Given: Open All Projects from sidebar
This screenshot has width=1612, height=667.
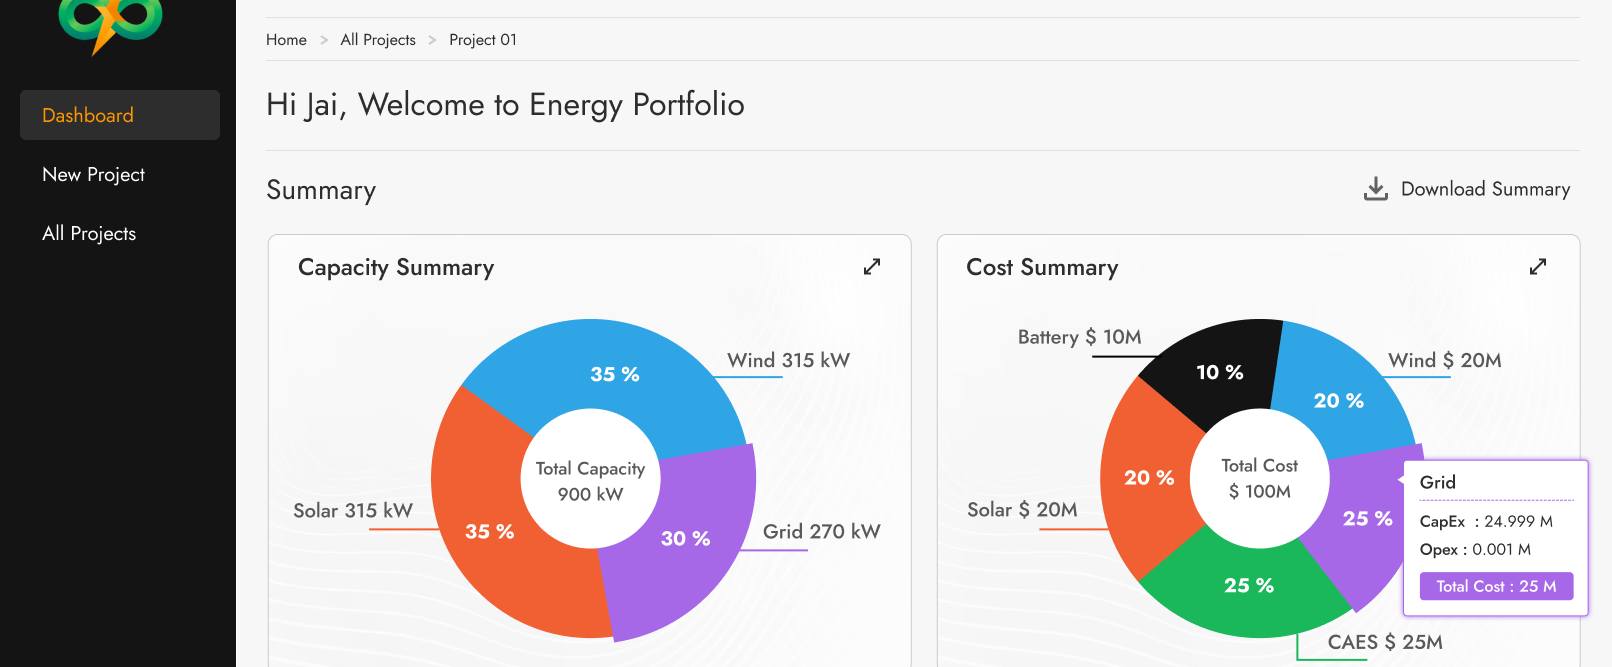Looking at the screenshot, I should pos(89,233).
